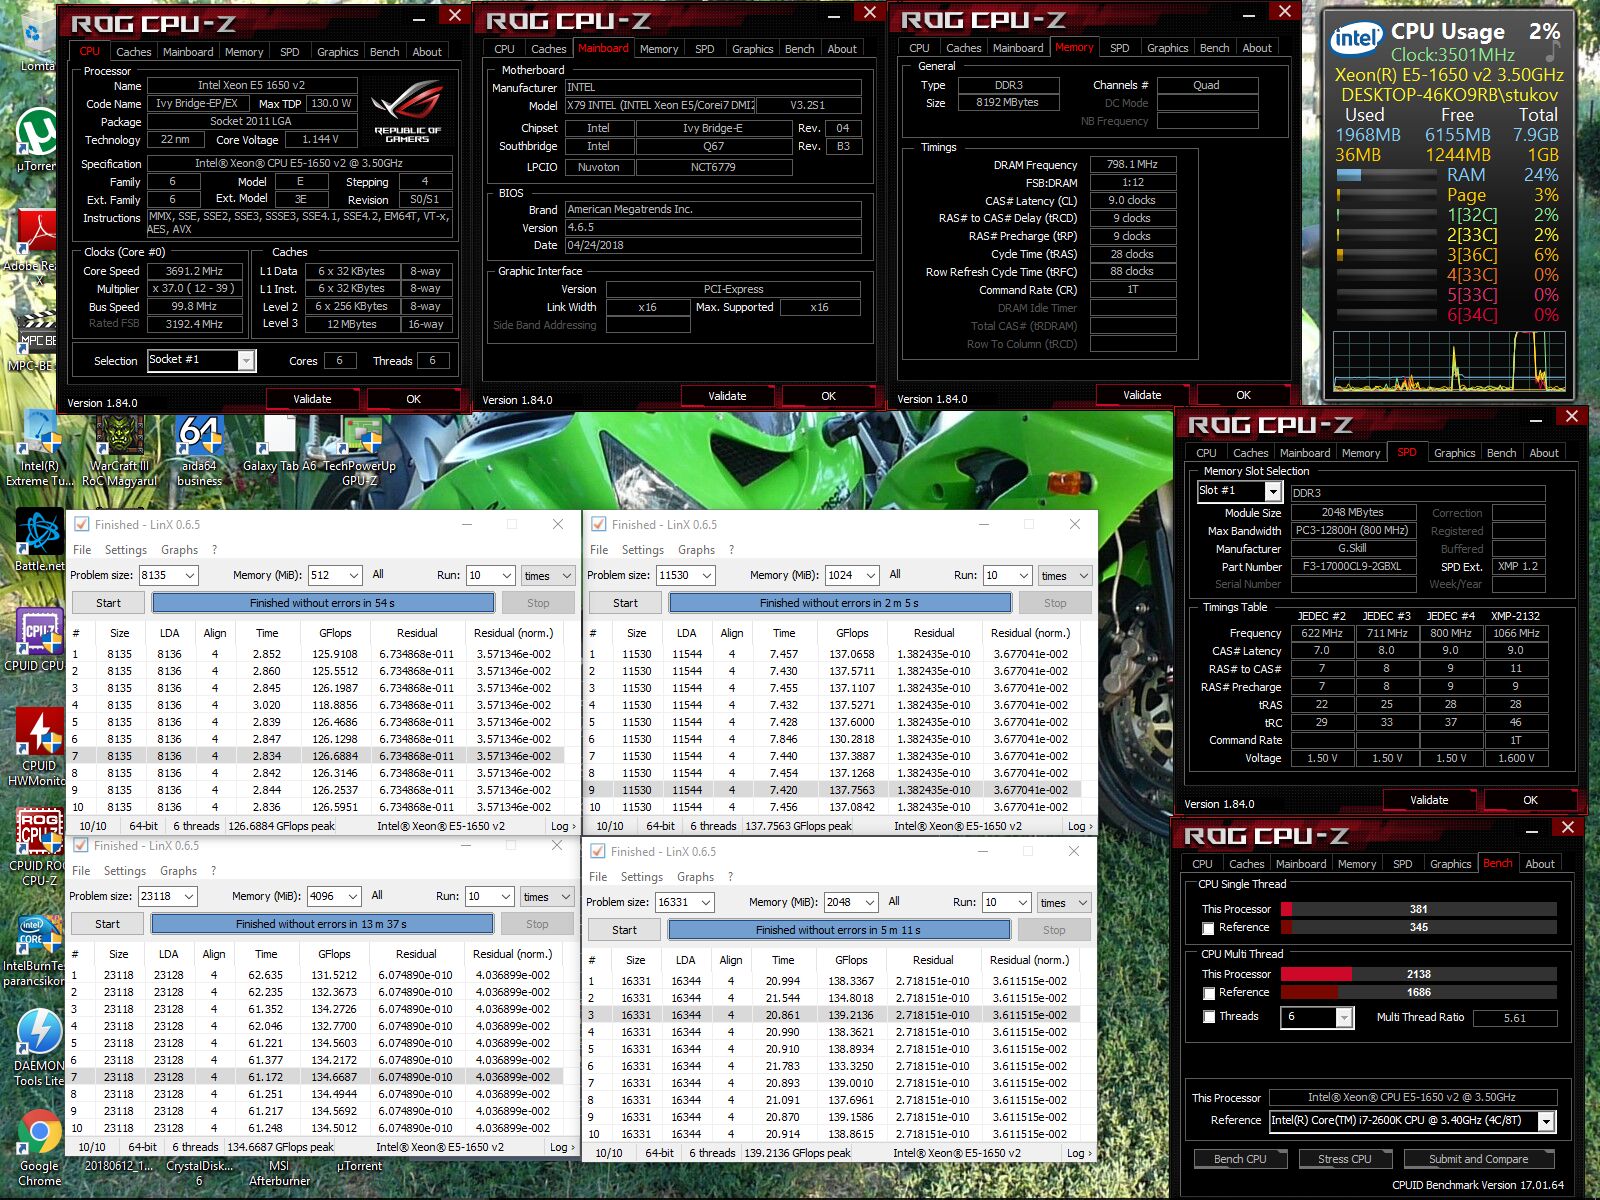The width and height of the screenshot is (1600, 1200).
Task: Click Stop in 16331 LinX window
Action: [1054, 930]
